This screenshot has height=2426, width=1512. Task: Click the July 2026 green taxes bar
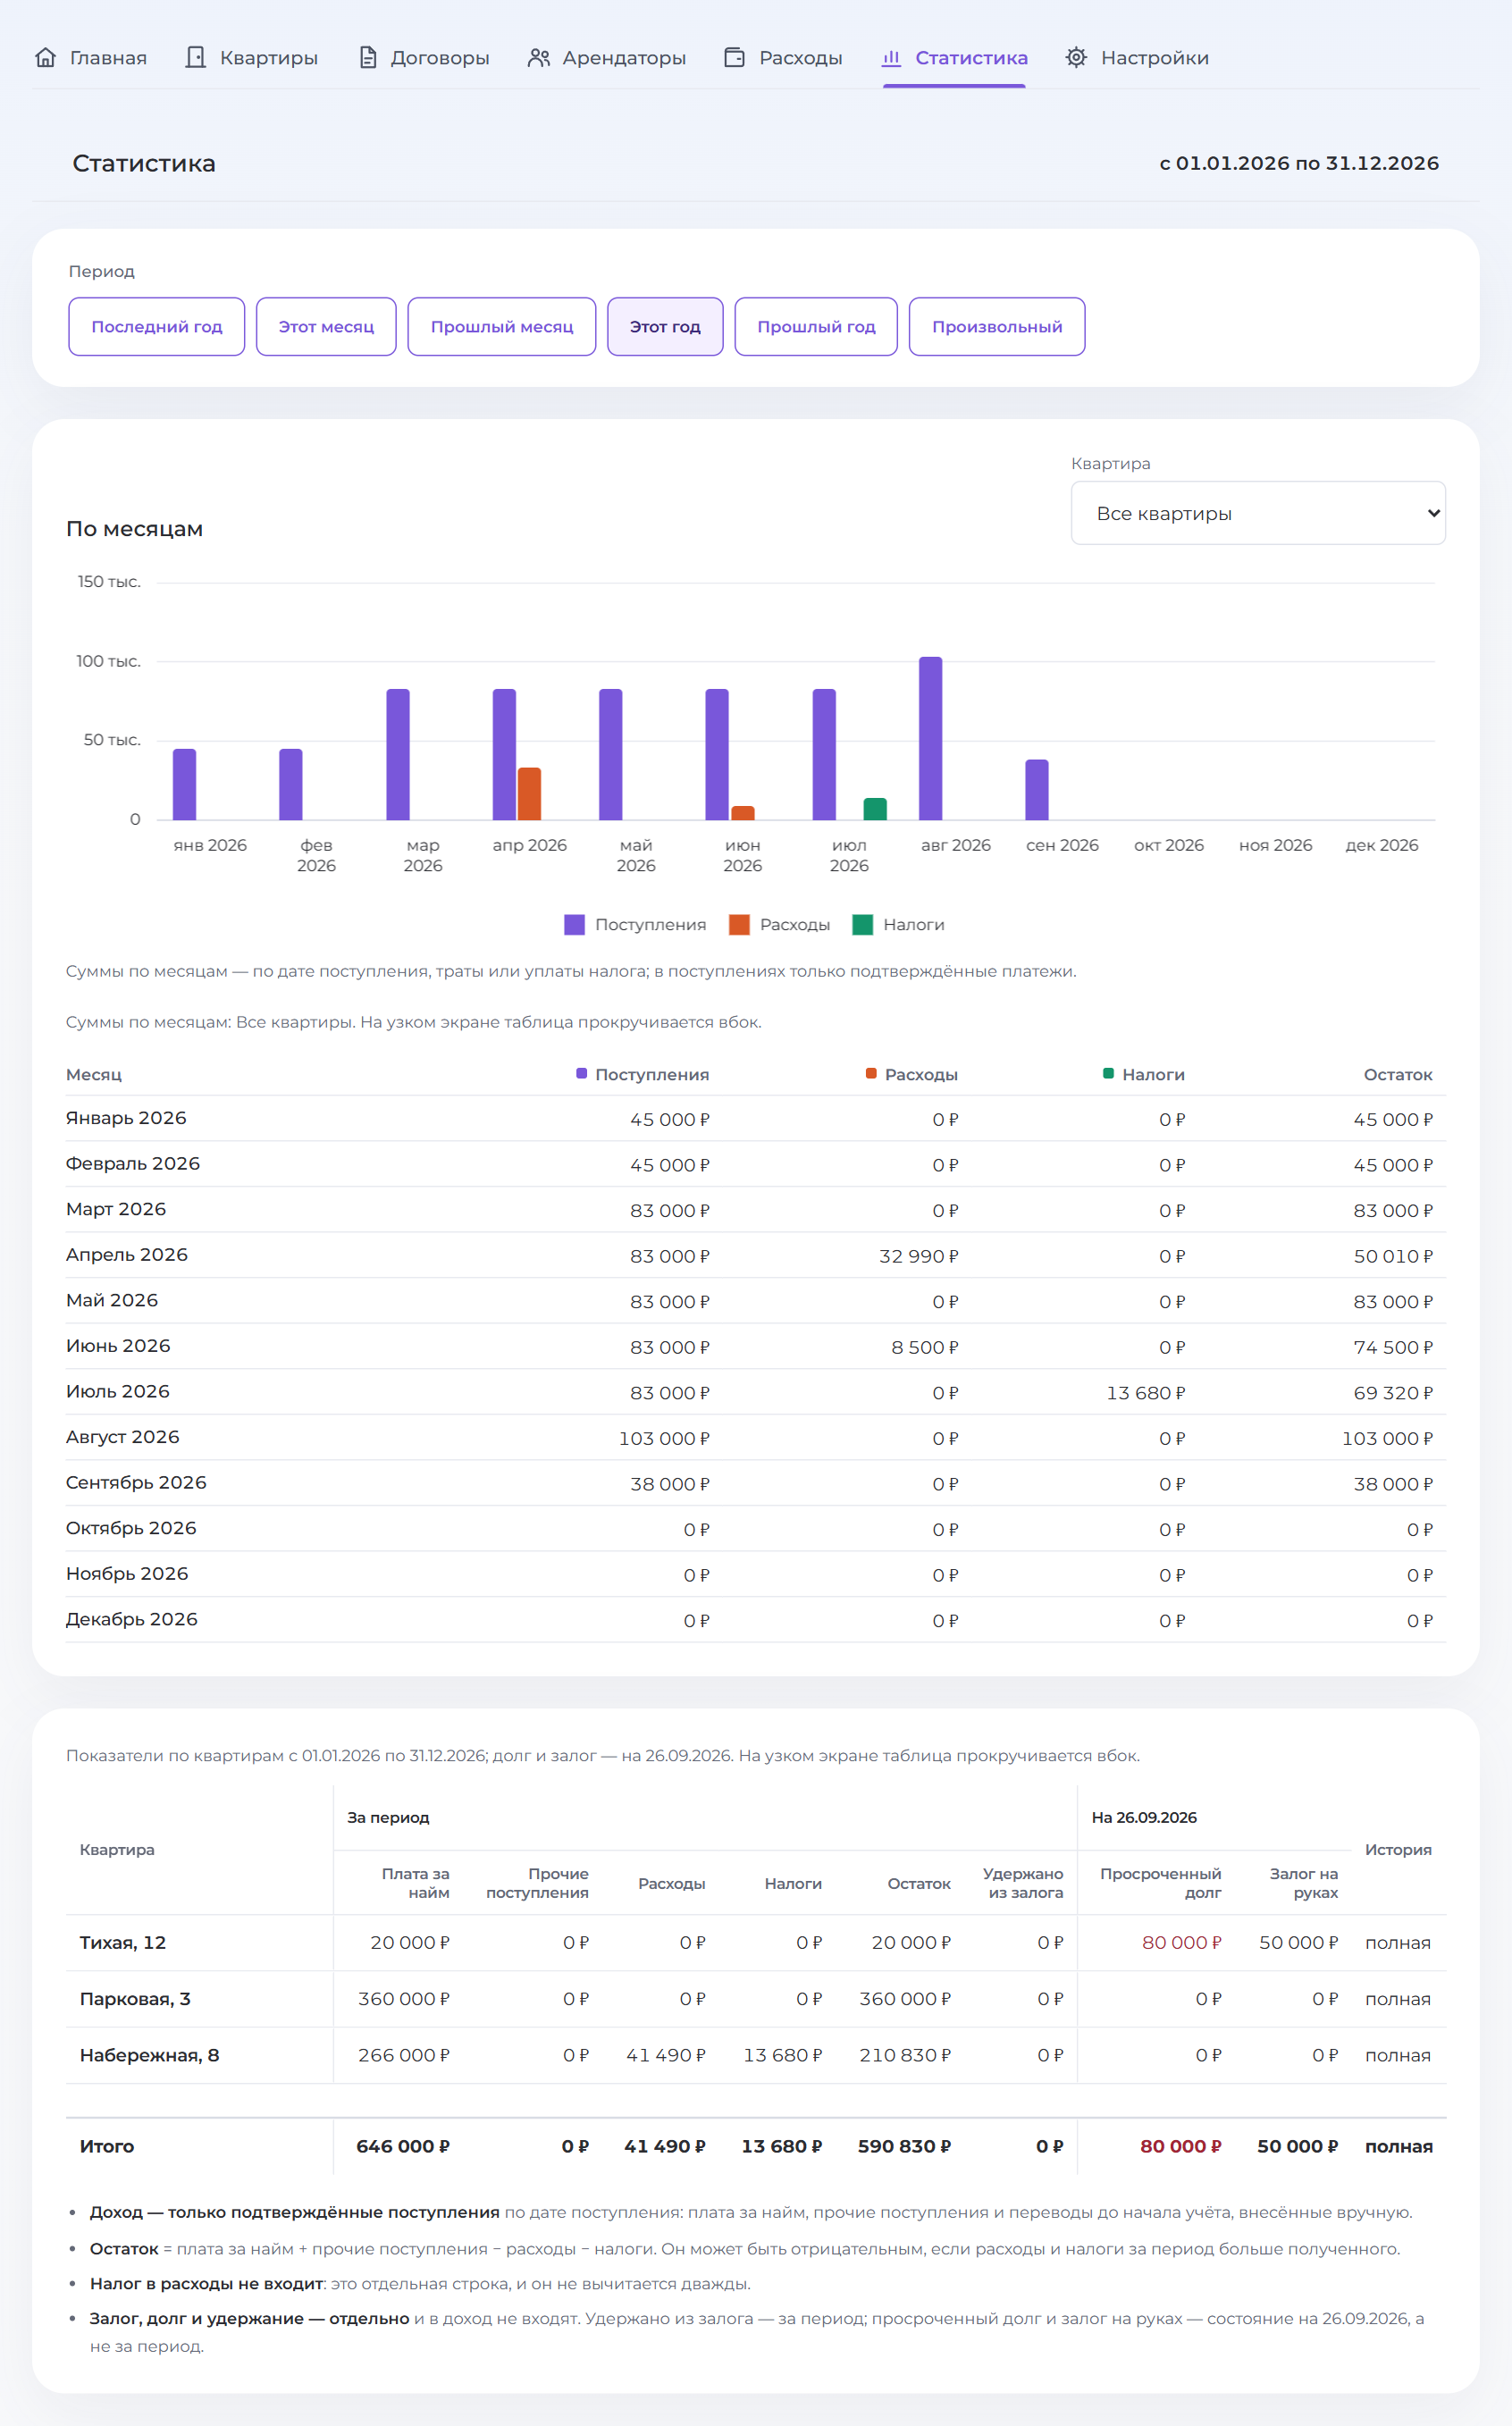pyautogui.click(x=875, y=809)
